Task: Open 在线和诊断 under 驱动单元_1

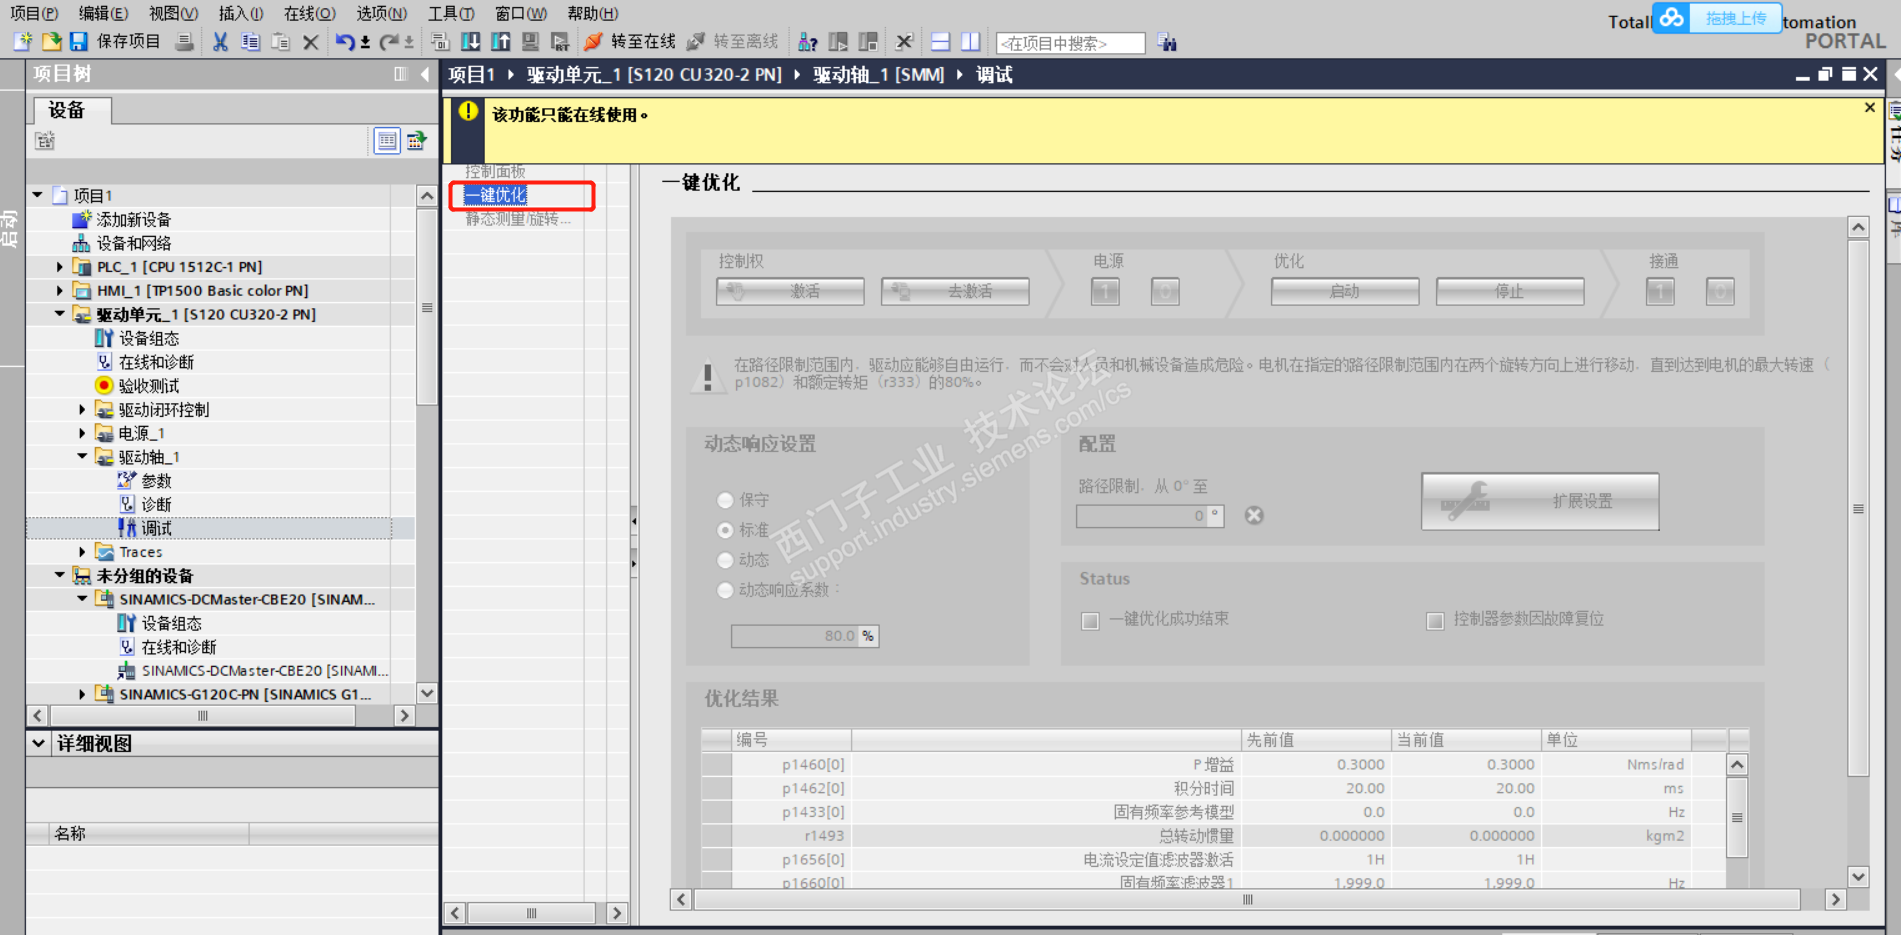Action: 156,362
